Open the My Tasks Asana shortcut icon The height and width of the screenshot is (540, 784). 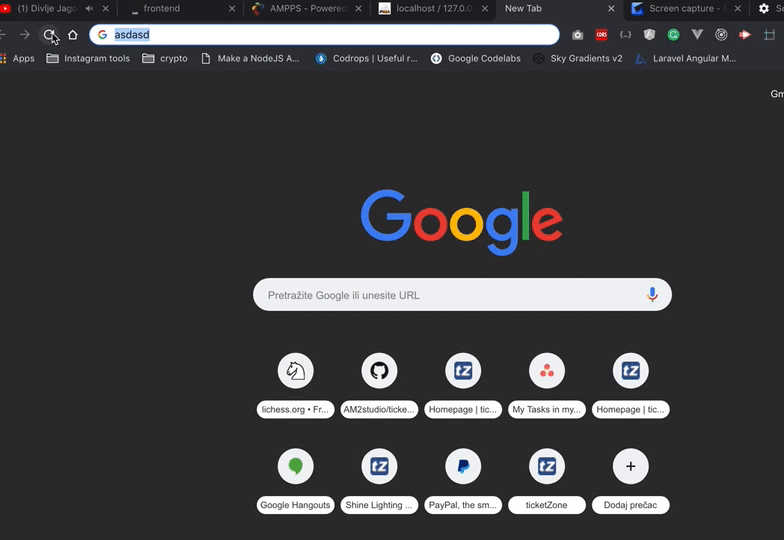pos(547,370)
